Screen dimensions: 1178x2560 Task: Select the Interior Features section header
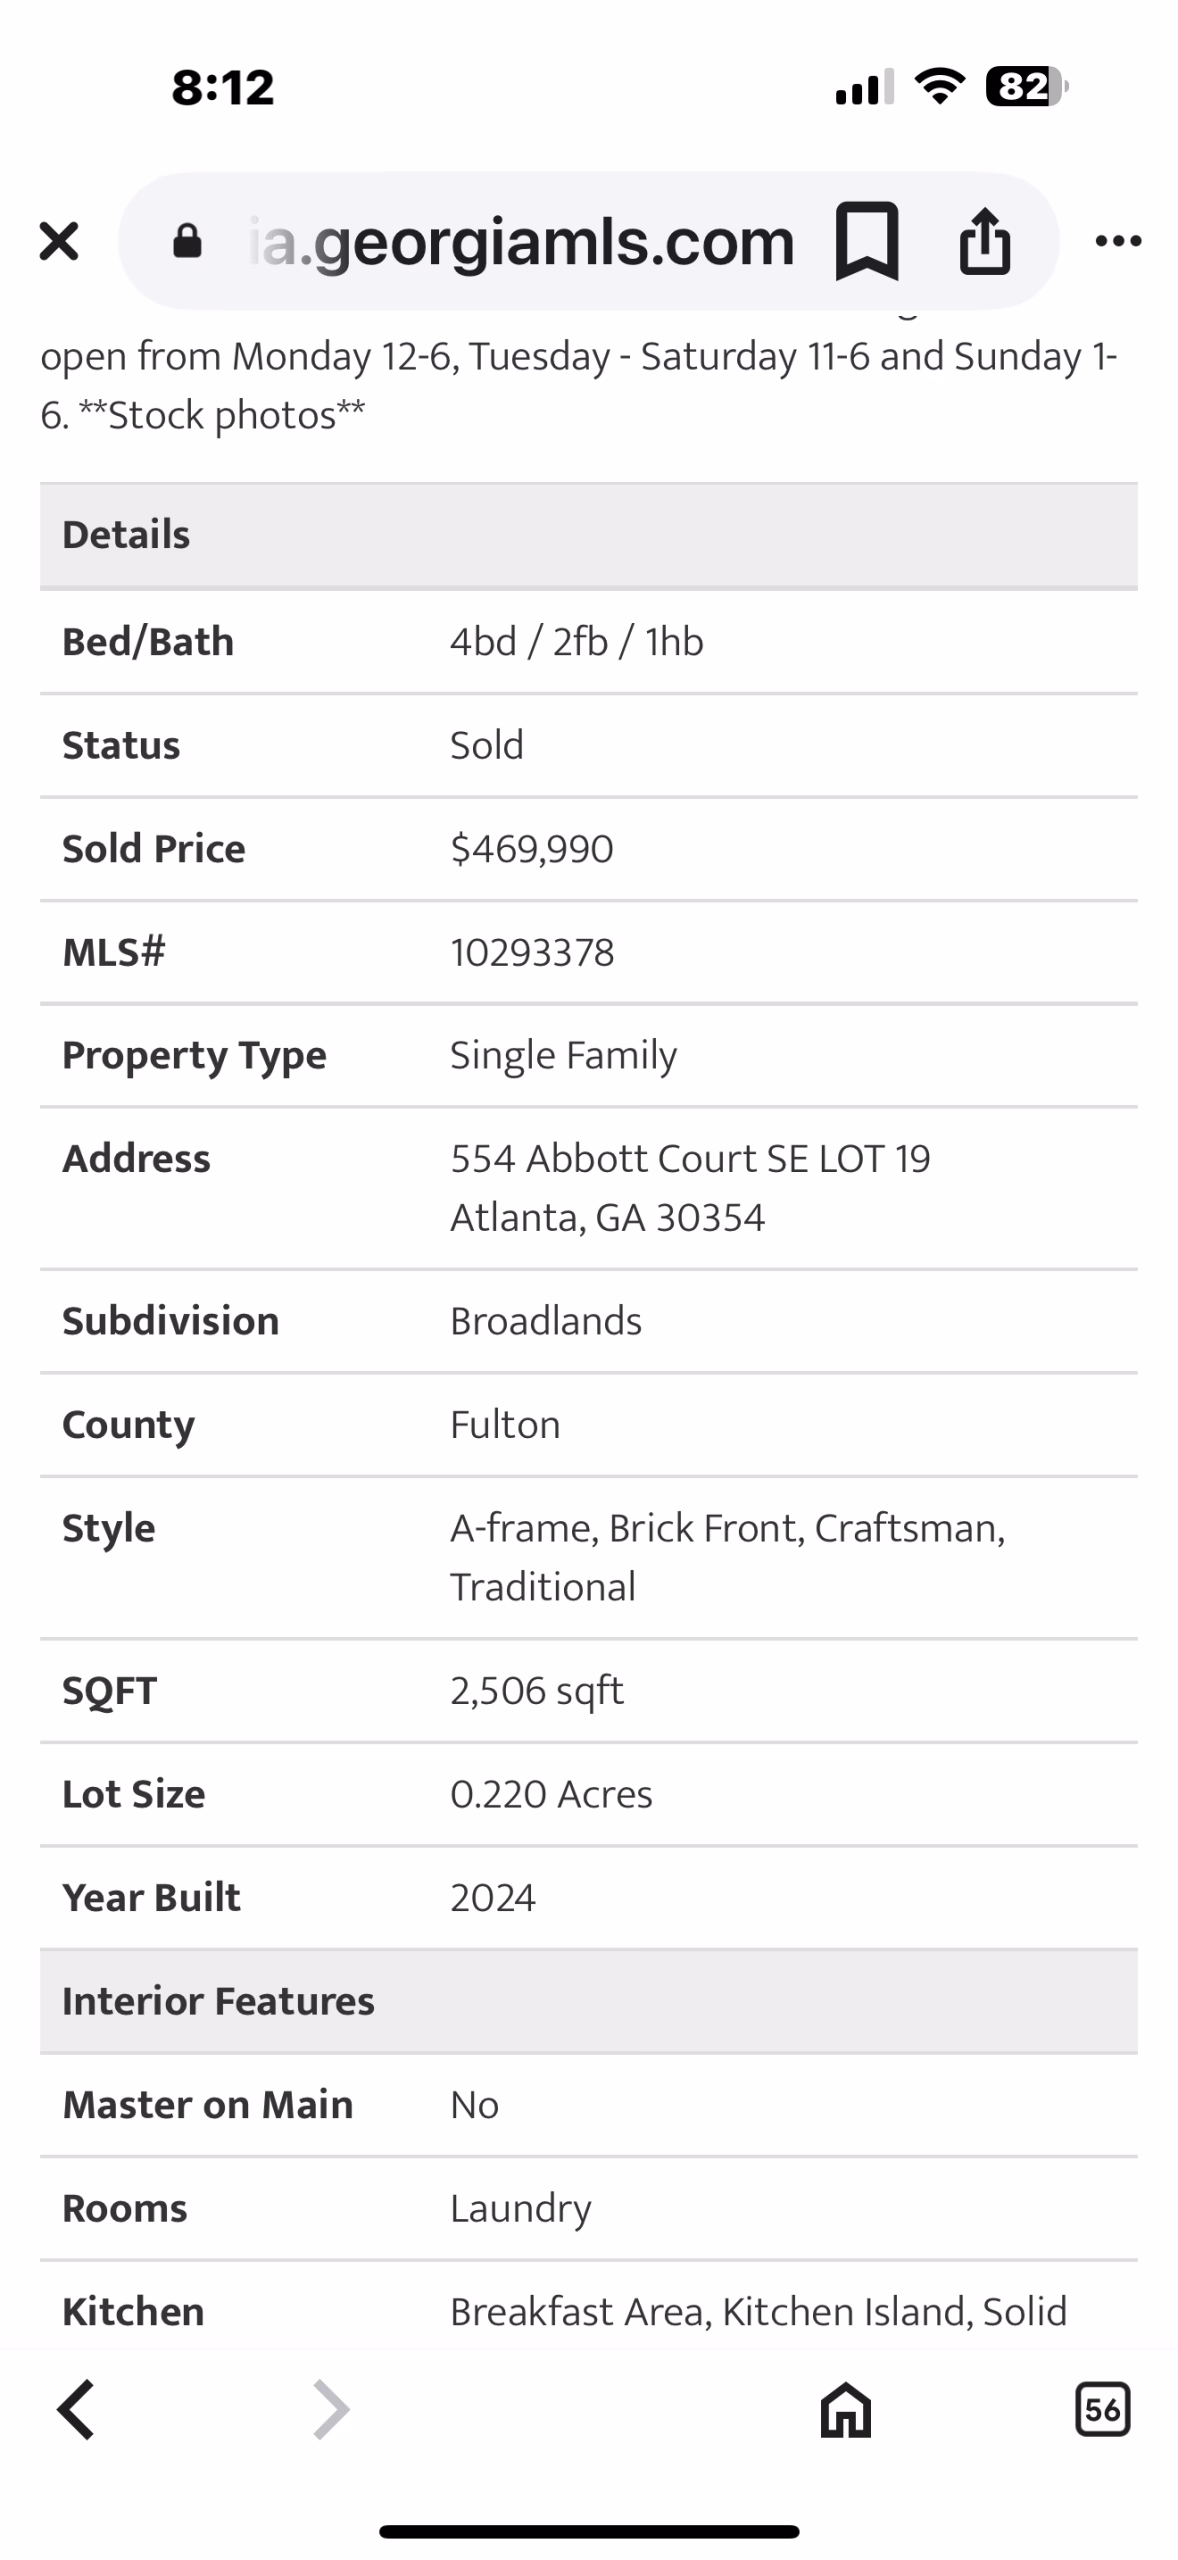click(588, 2002)
